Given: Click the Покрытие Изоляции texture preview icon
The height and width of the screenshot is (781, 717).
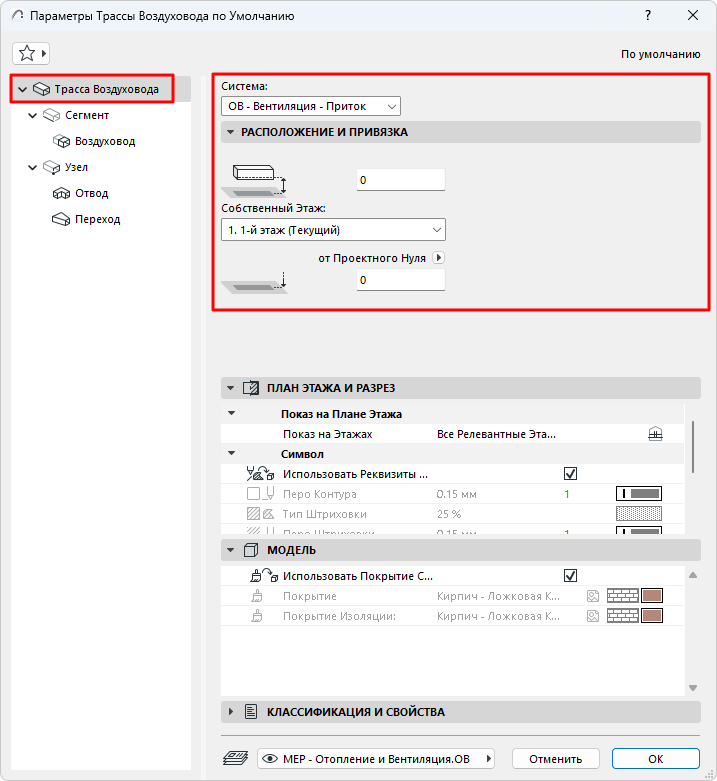Looking at the screenshot, I should tap(593, 616).
